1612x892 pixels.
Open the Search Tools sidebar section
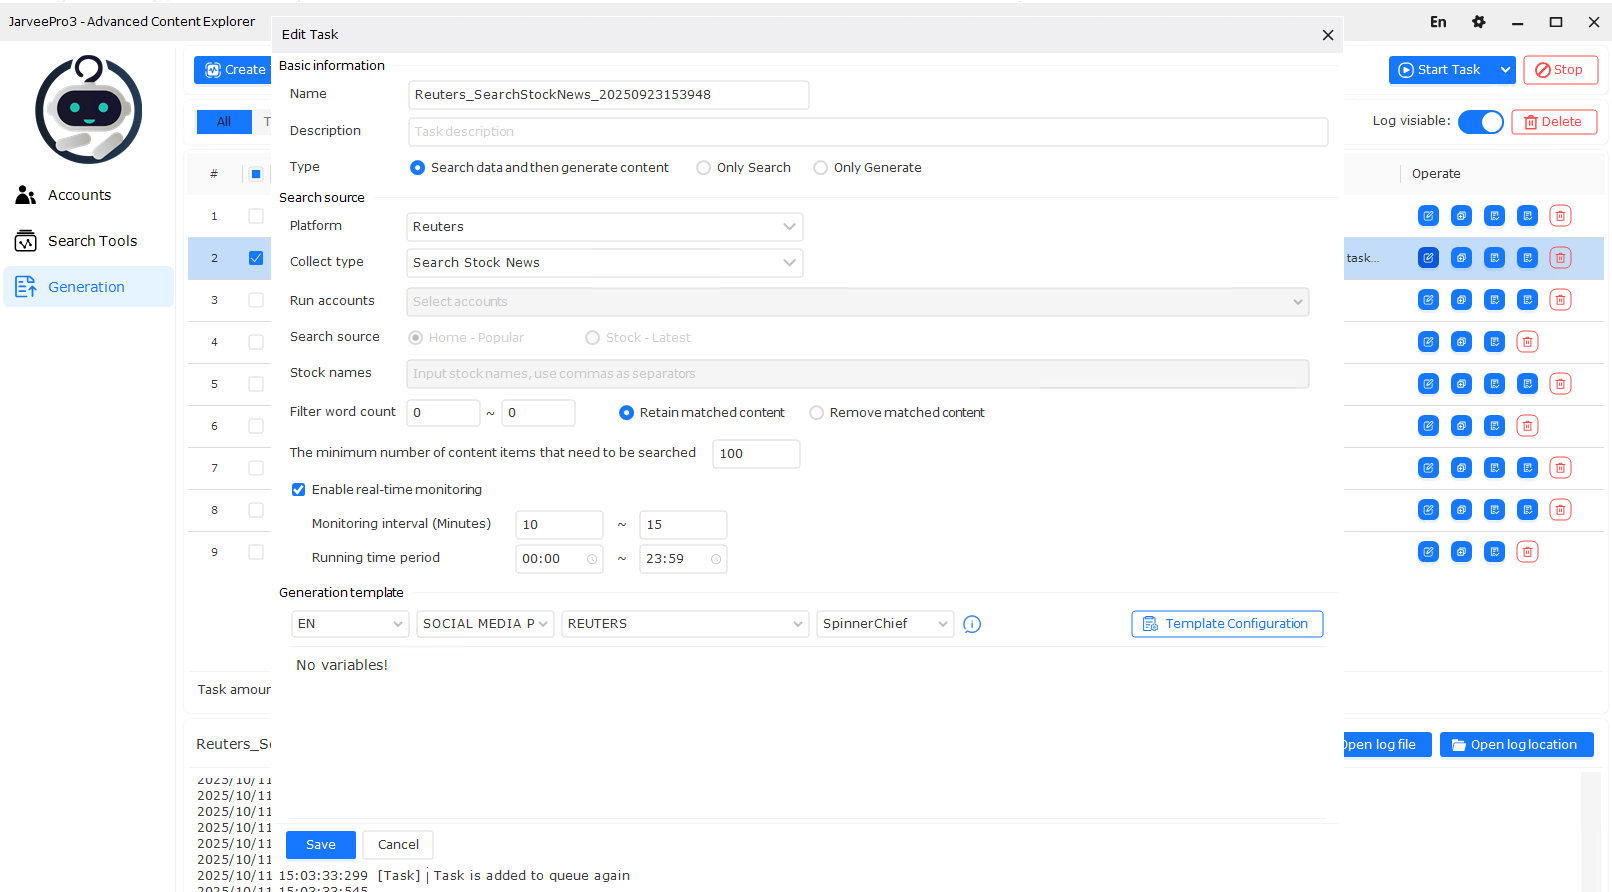click(92, 241)
